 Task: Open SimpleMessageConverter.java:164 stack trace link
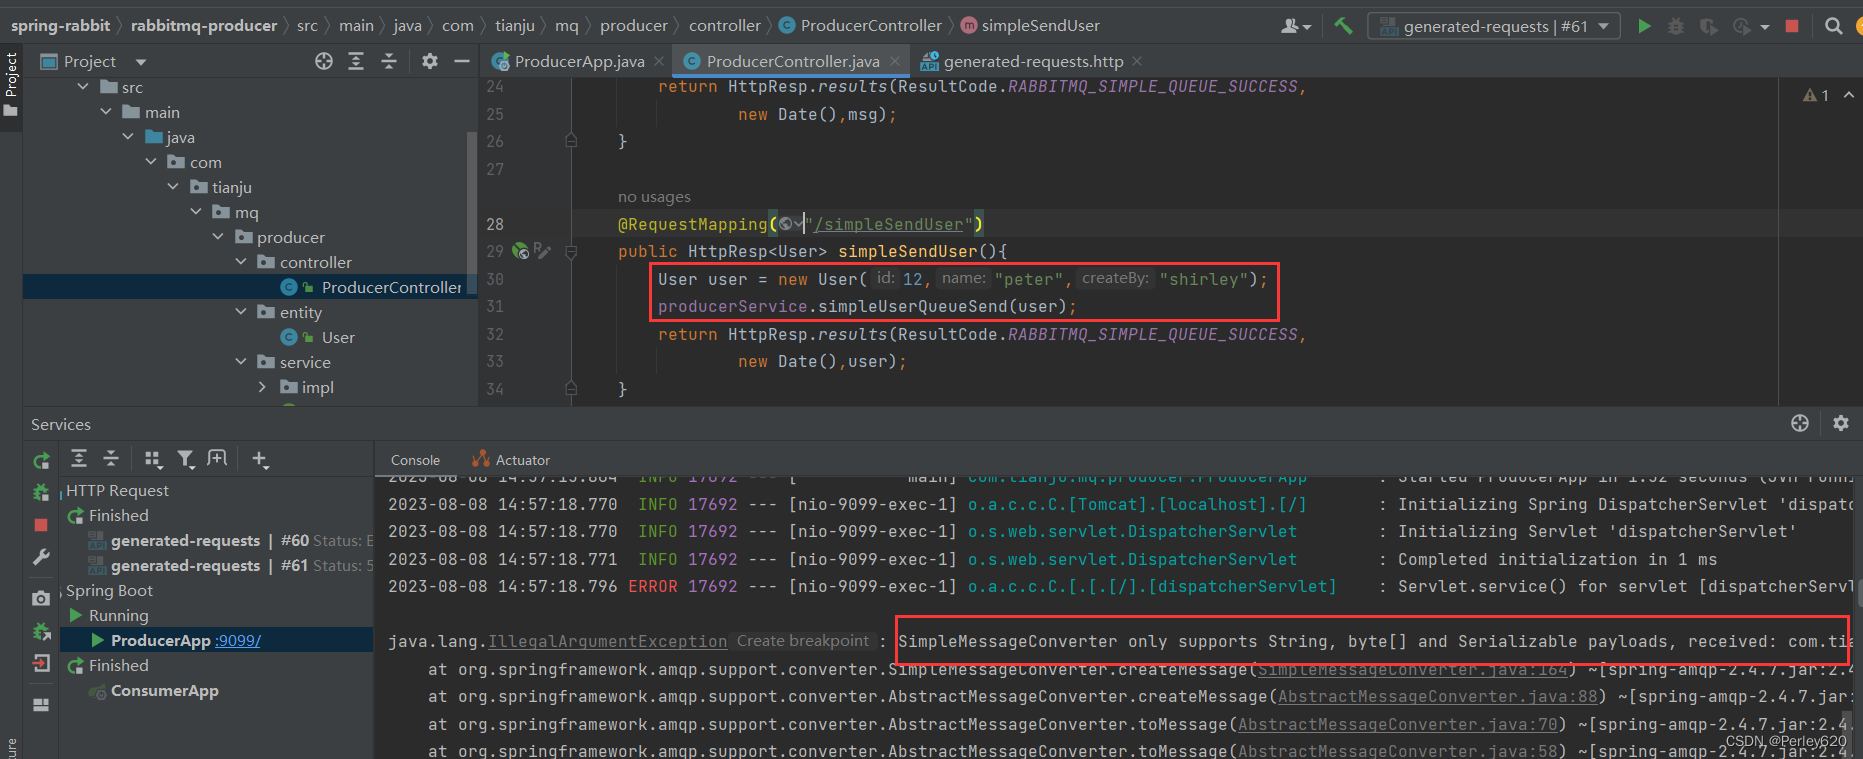(x=1412, y=669)
